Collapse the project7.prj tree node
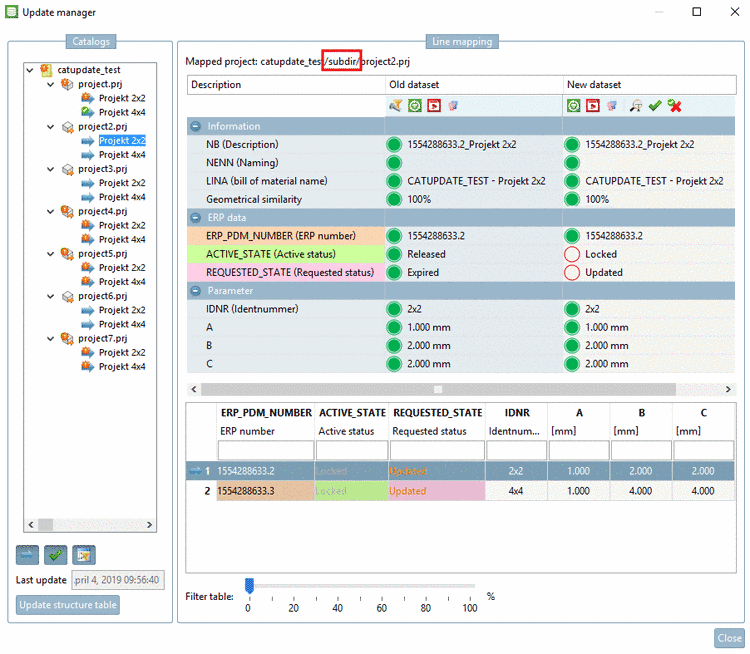The image size is (750, 654). click(x=51, y=339)
